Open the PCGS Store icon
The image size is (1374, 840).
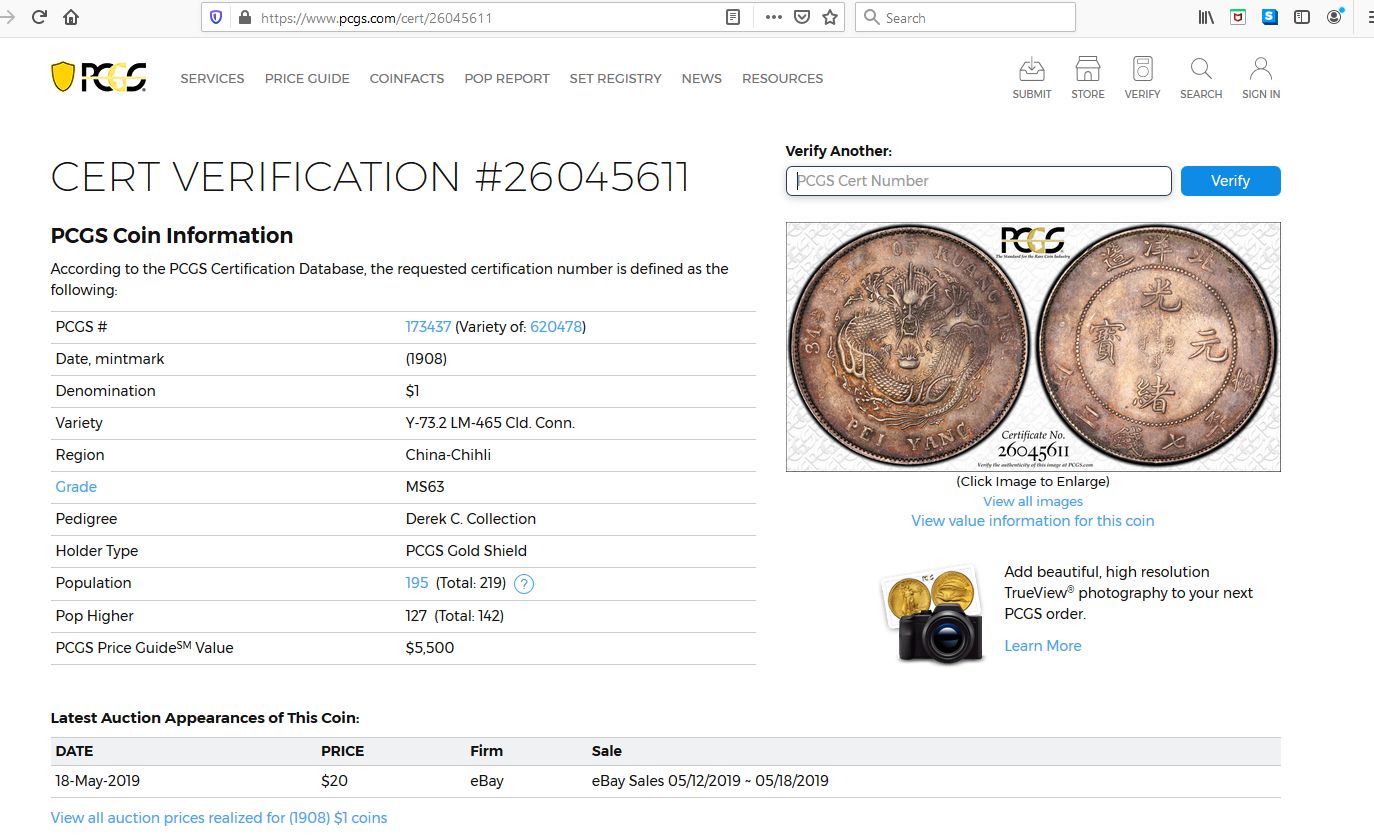coord(1087,70)
